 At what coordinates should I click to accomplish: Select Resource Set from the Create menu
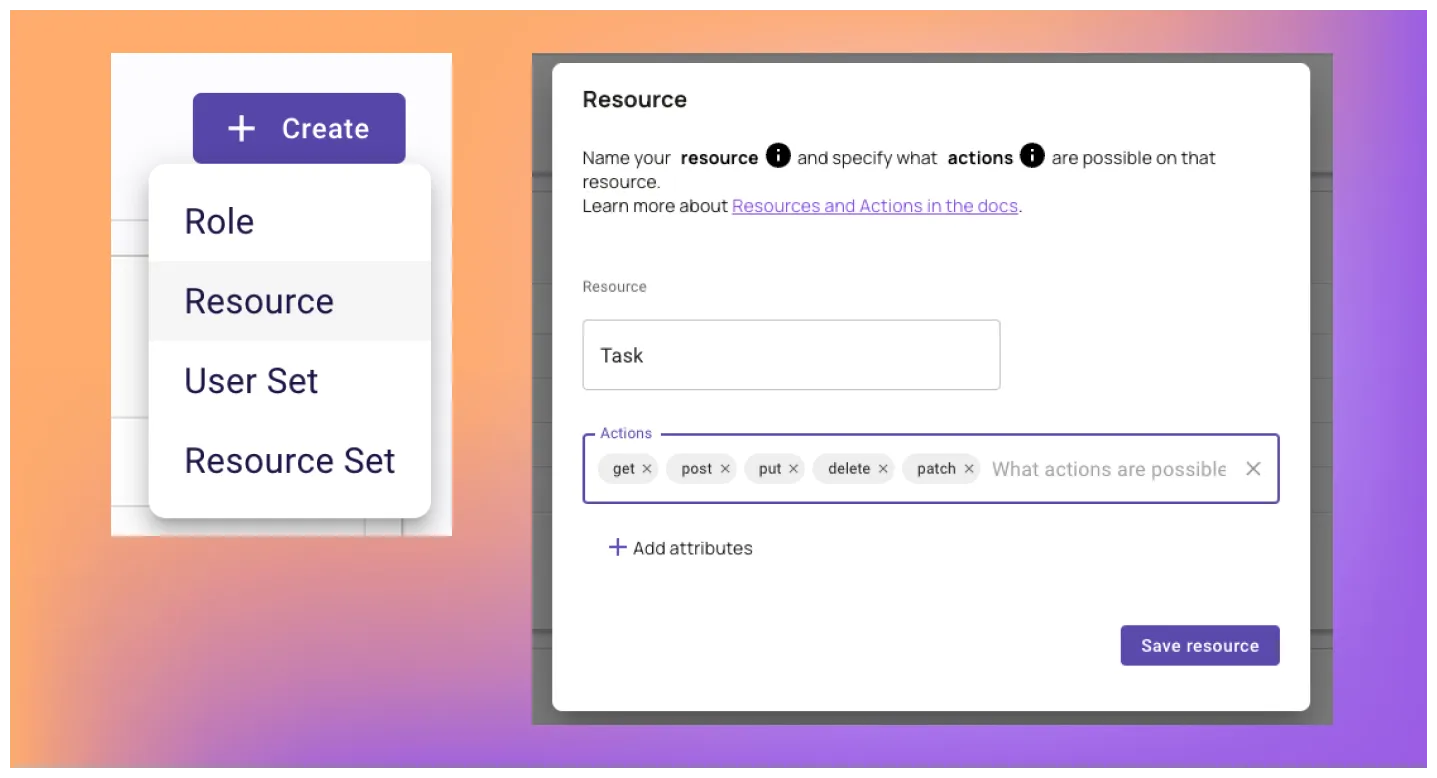(x=290, y=460)
